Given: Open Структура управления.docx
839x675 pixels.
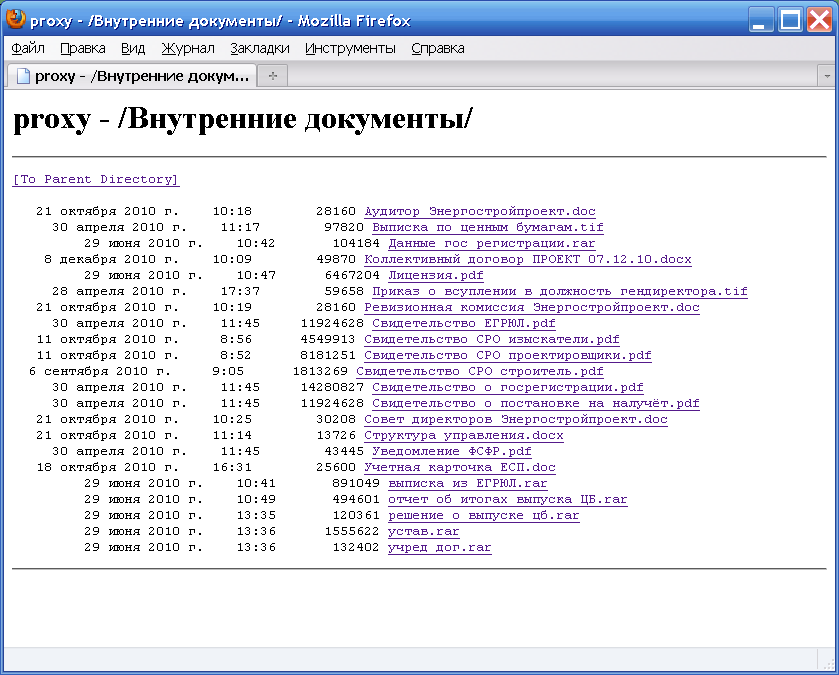Looking at the screenshot, I should pyautogui.click(x=464, y=436).
